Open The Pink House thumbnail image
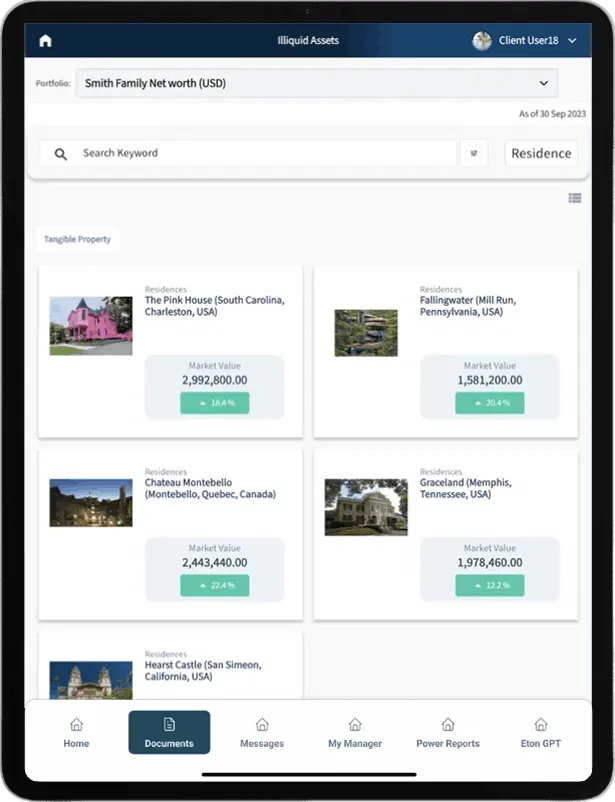The width and height of the screenshot is (615, 802). (91, 326)
